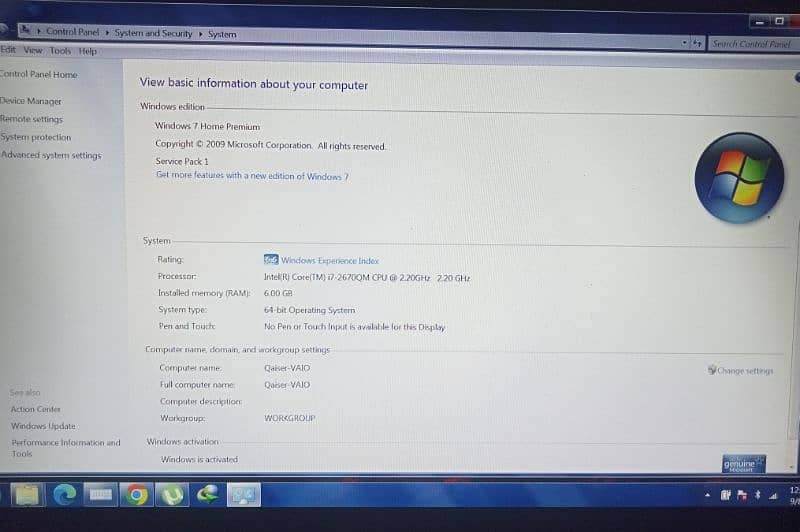Click the shield icon beside Change settings
Image resolution: width=800 pixels, height=532 pixels.
point(712,370)
